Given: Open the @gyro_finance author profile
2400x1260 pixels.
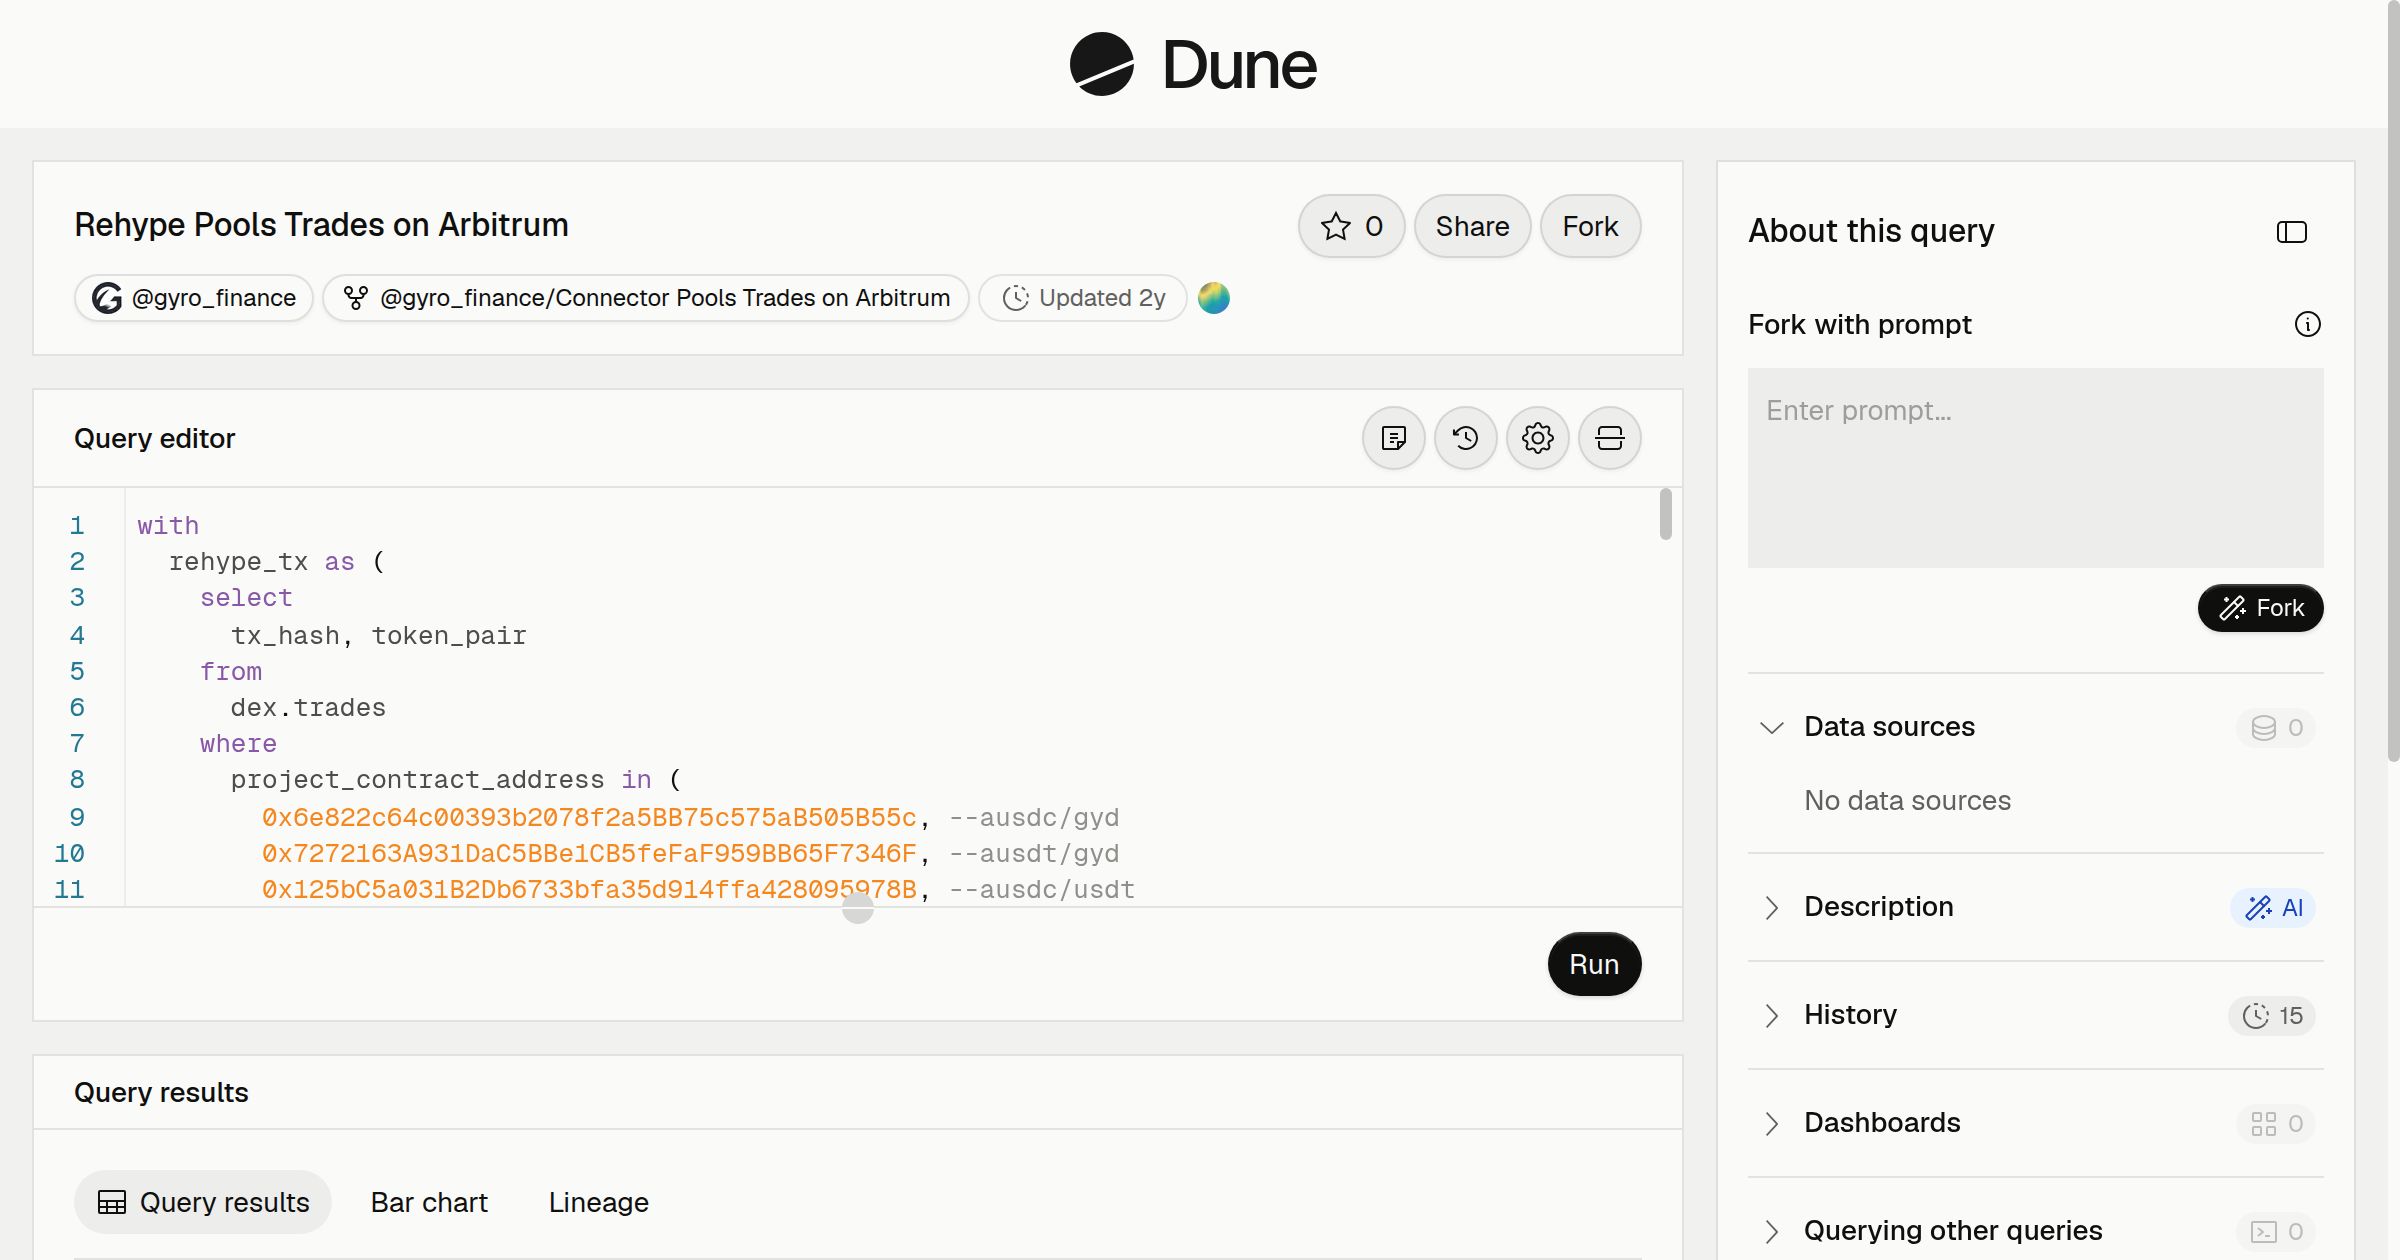Looking at the screenshot, I should click(x=194, y=298).
